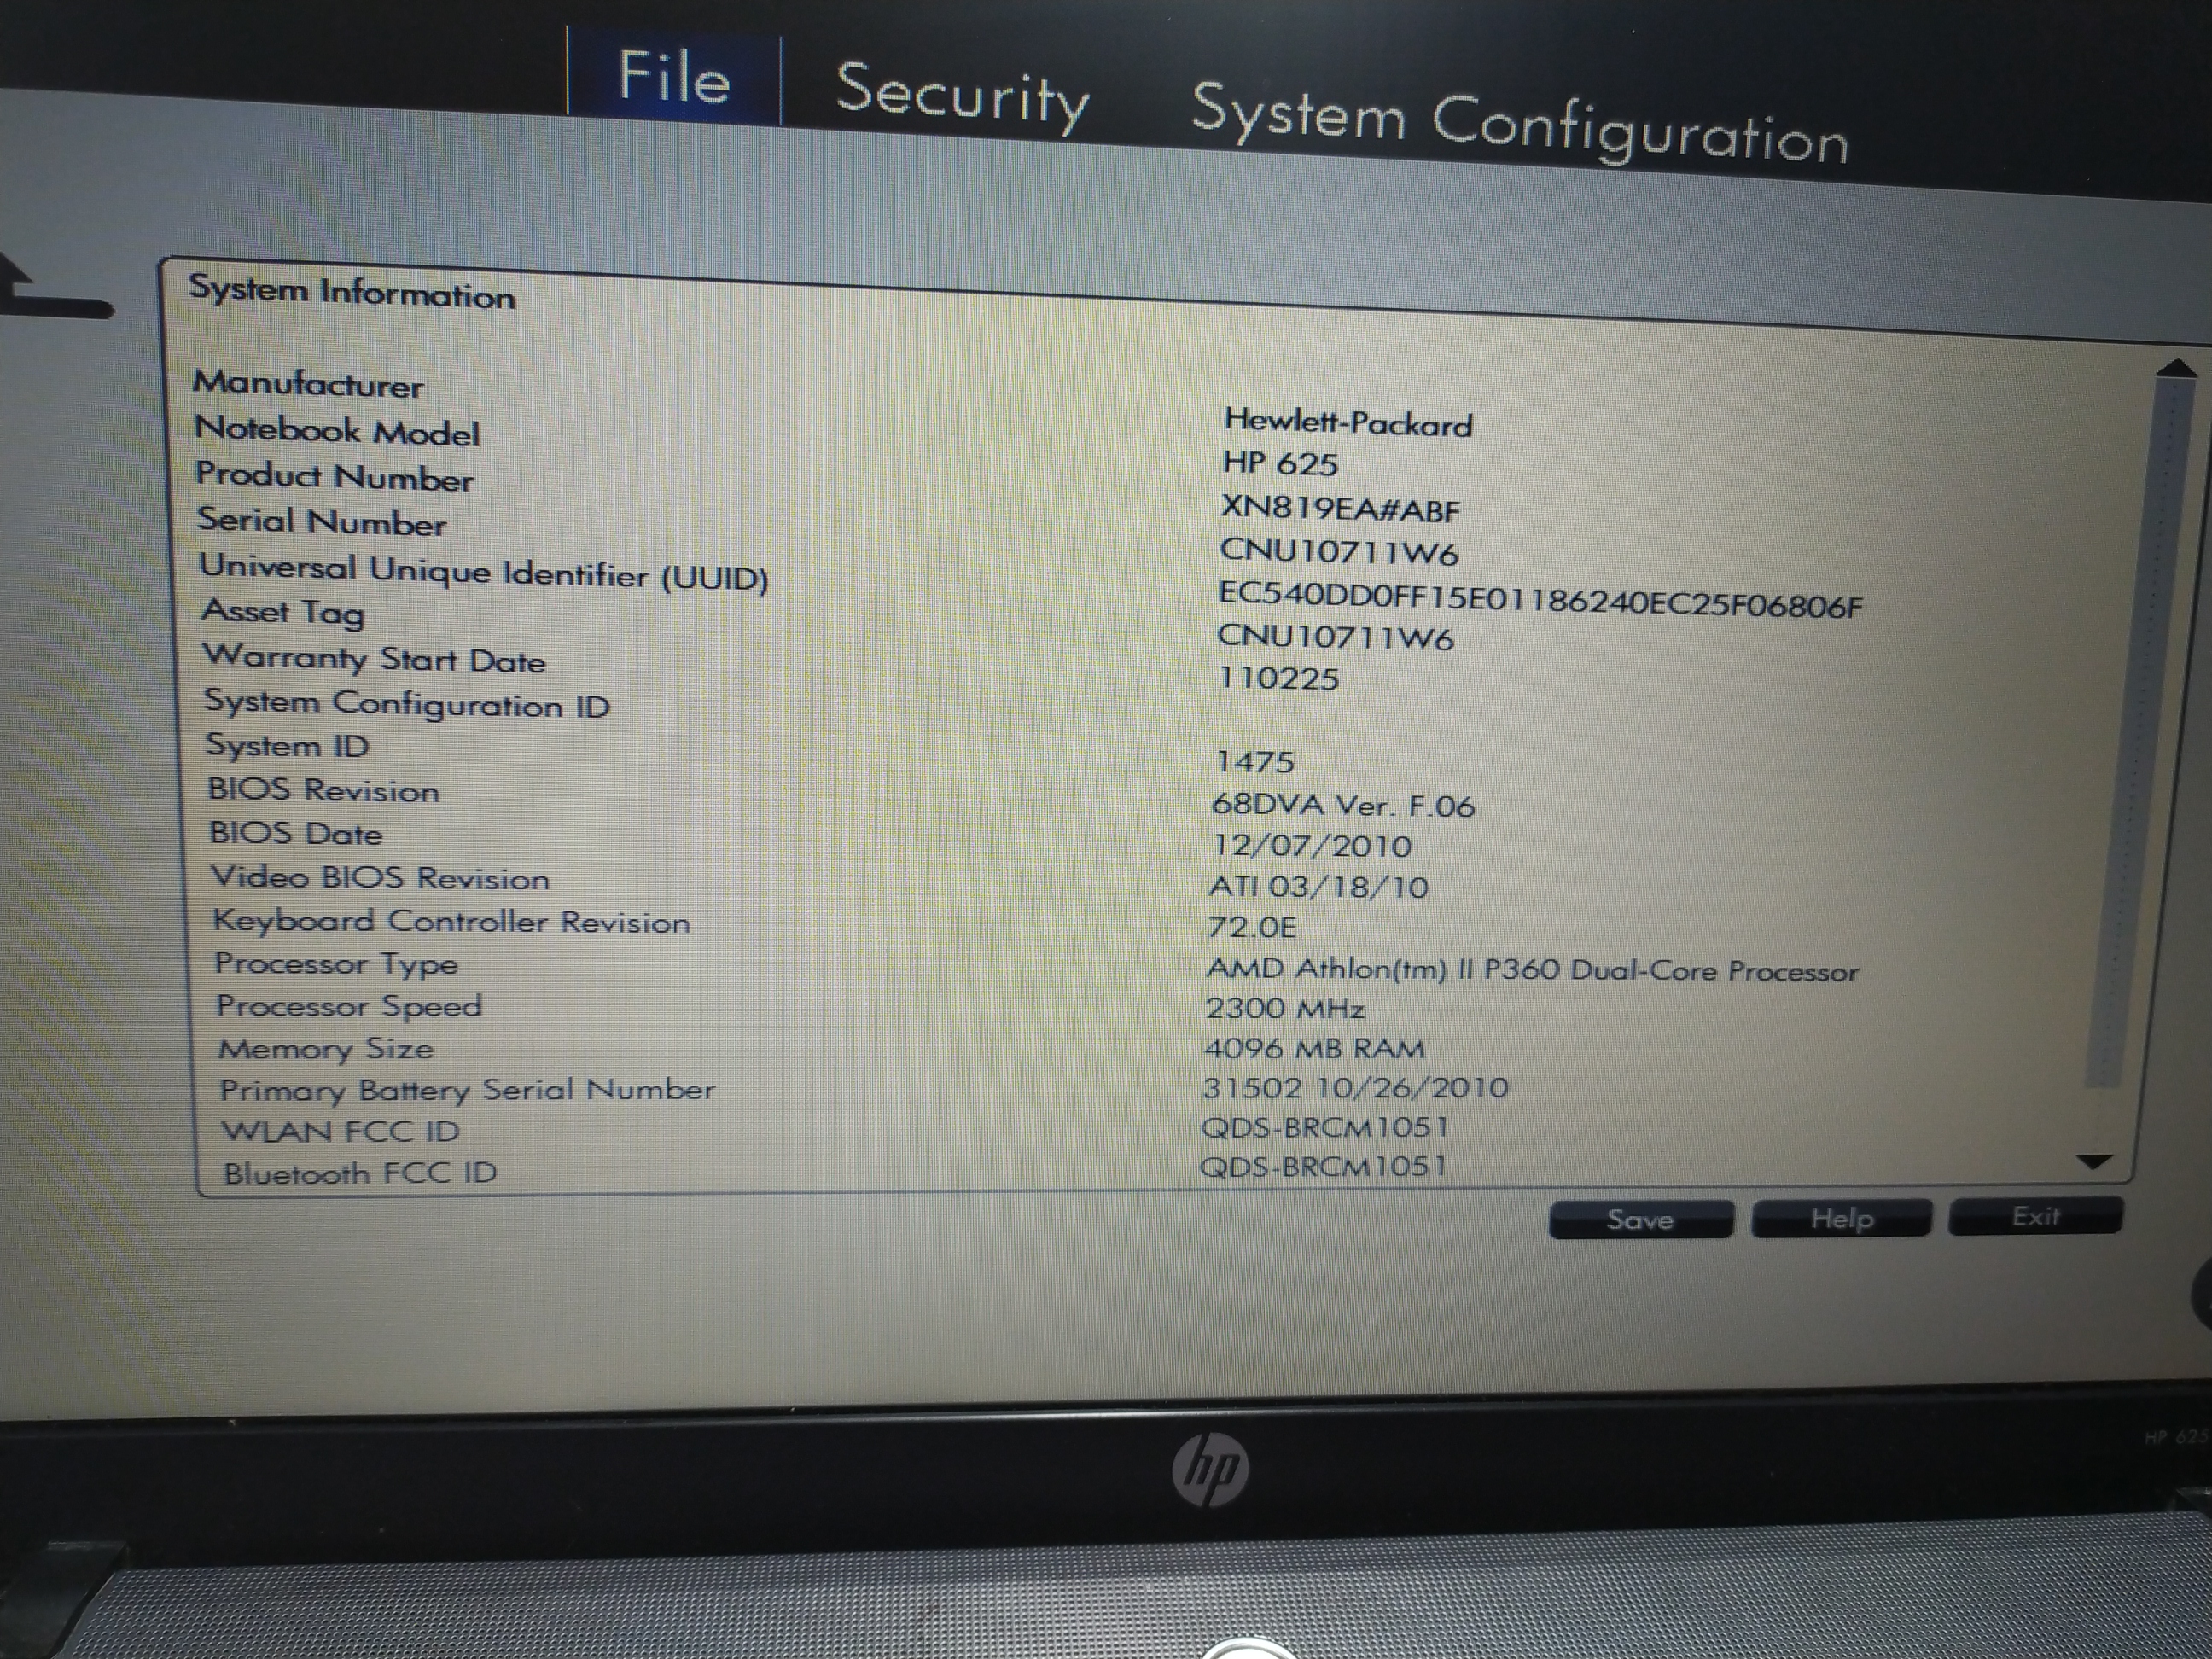Viewport: 2212px width, 1659px height.
Task: Select keyboard controller value 72.0E
Action: click(x=1252, y=927)
